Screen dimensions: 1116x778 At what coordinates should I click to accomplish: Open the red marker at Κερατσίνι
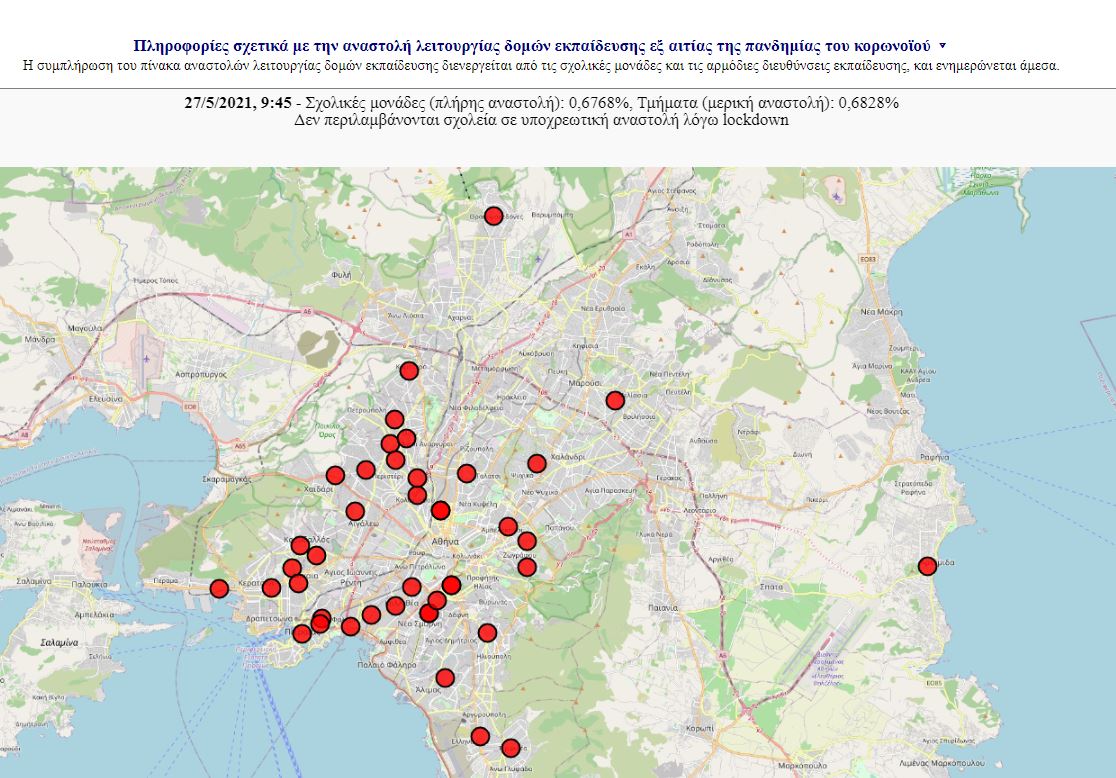(271, 587)
